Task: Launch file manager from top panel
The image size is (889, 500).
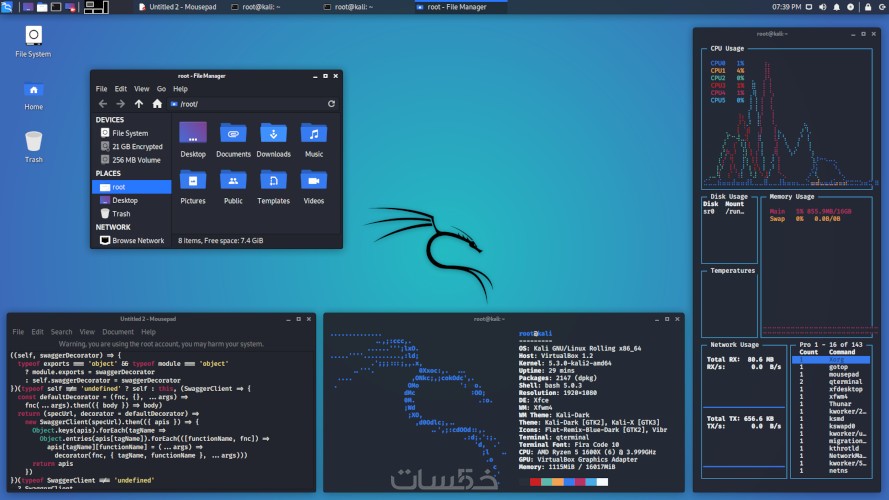Action: [42, 7]
